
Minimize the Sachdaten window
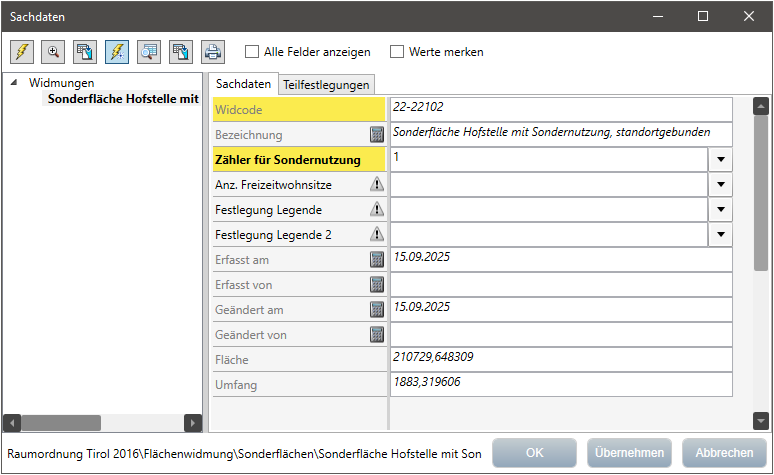658,16
